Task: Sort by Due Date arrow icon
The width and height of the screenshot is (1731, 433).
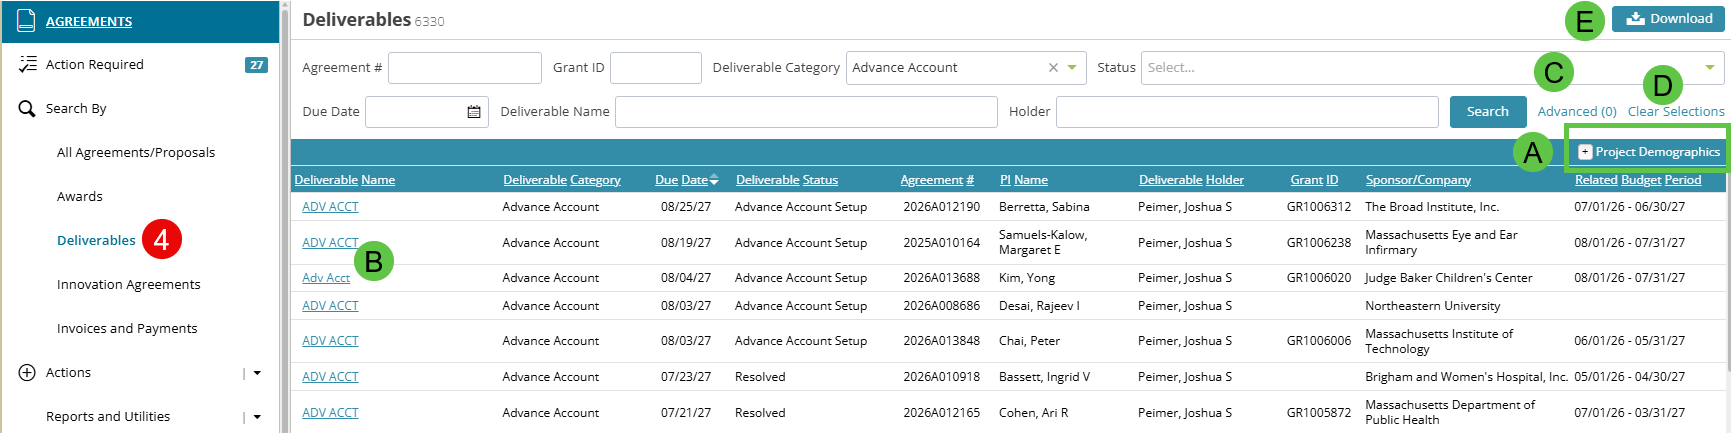Action: point(714,180)
